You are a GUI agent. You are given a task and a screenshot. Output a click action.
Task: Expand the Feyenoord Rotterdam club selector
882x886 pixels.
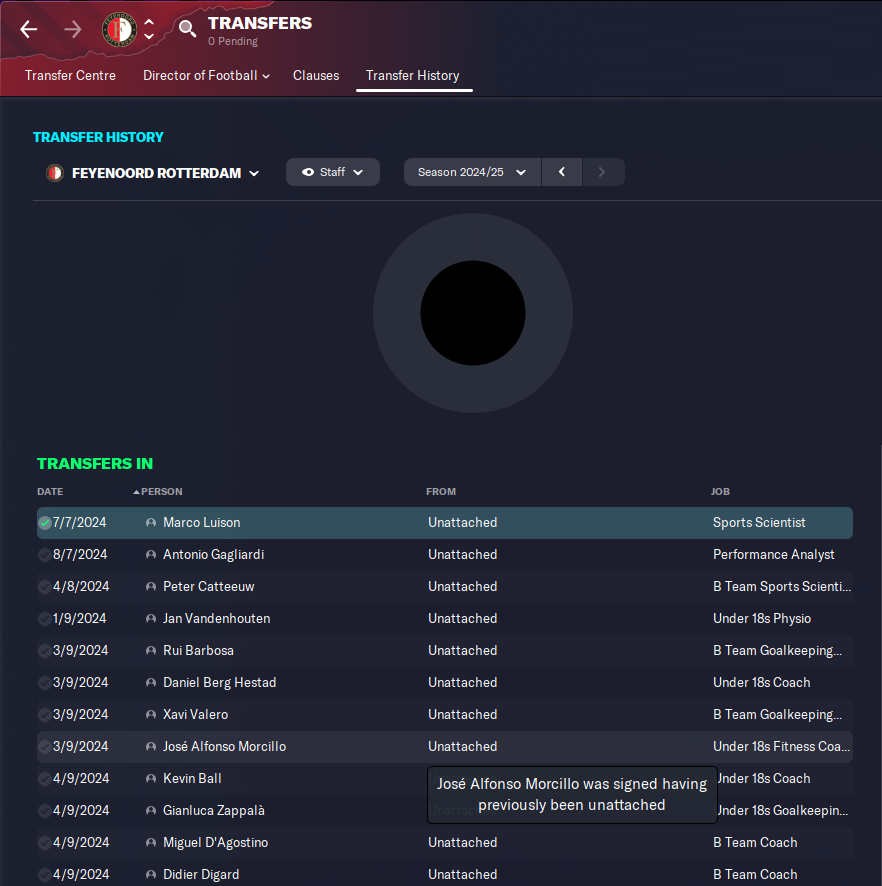tap(153, 173)
